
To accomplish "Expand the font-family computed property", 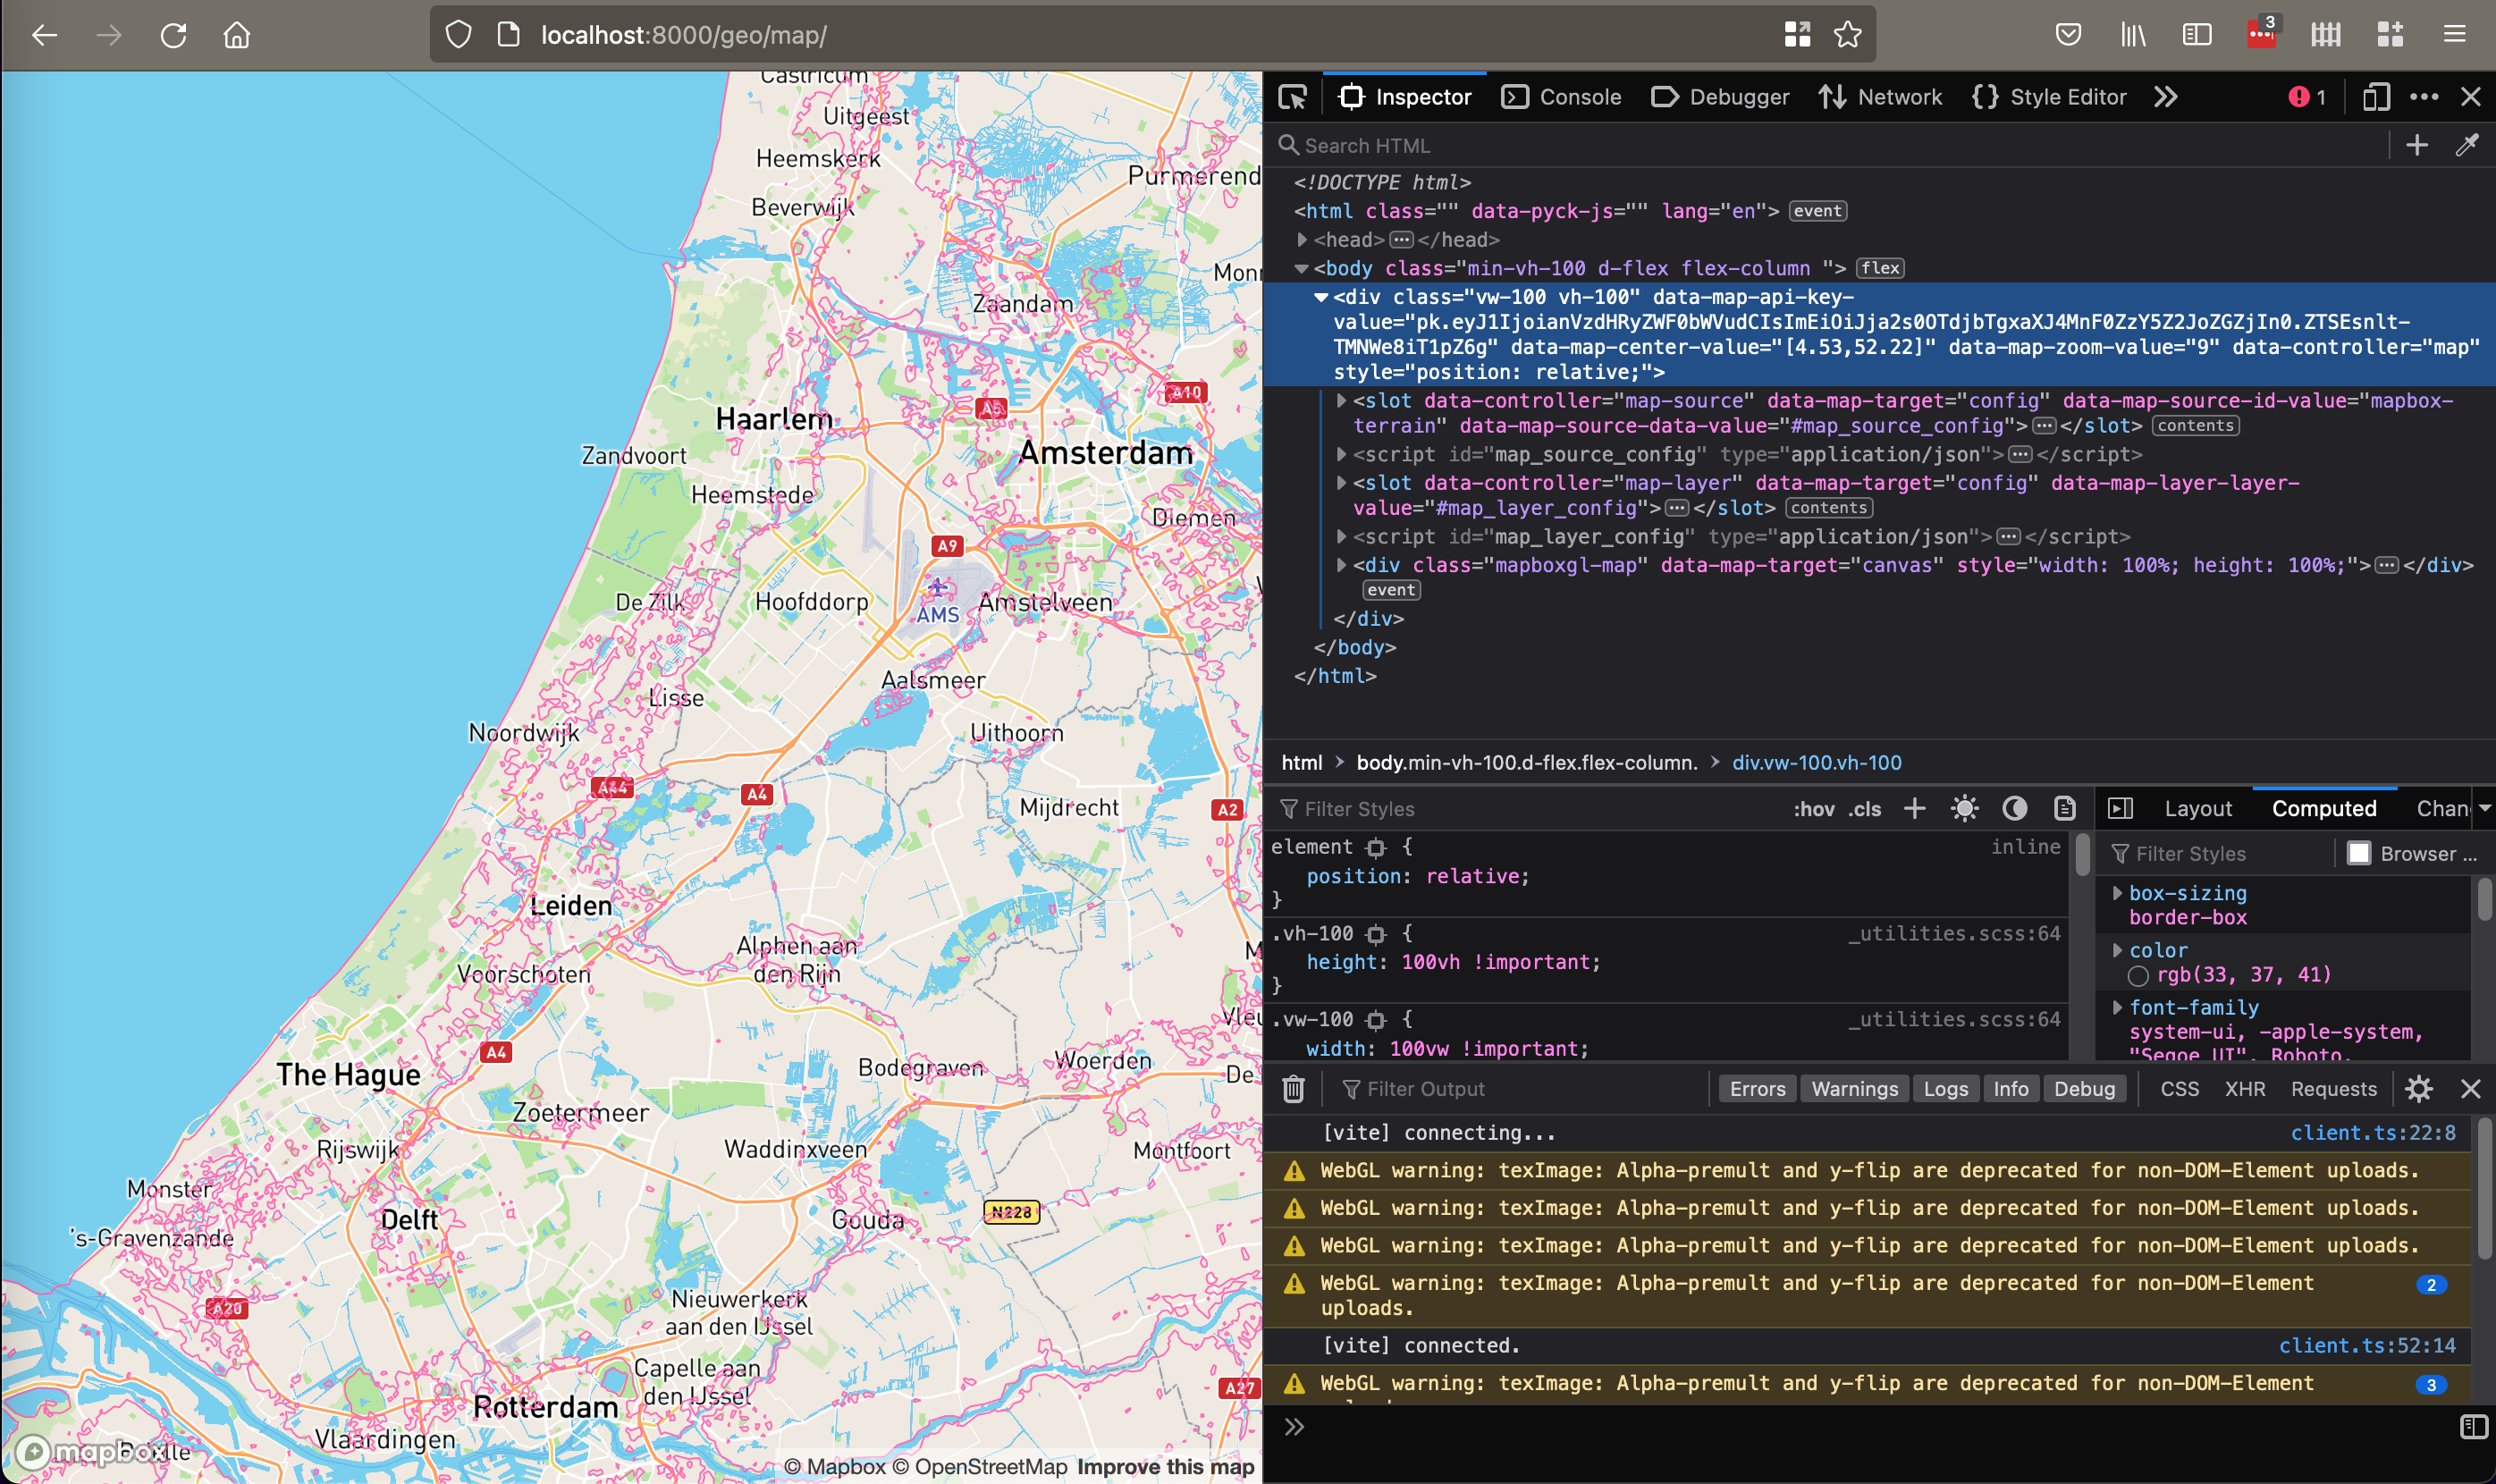I will click(2117, 1007).
